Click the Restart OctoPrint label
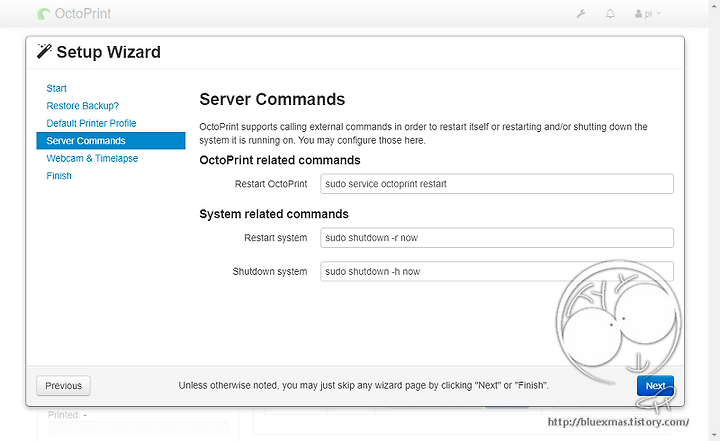 coord(271,184)
